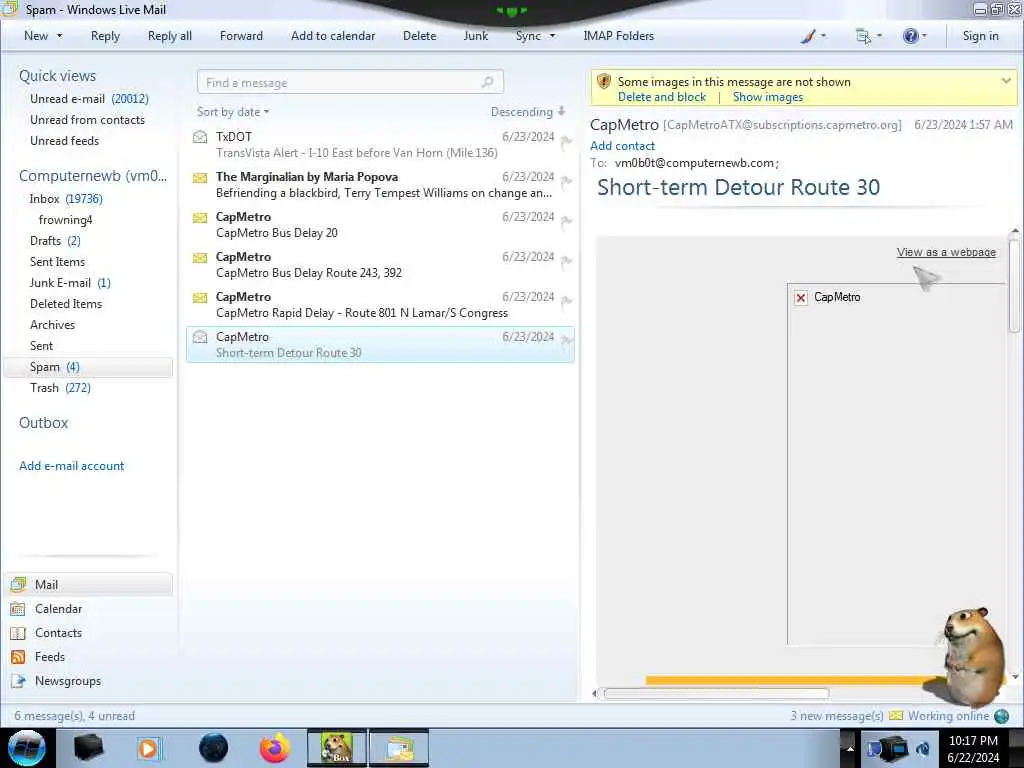Screen dimensions: 1024x768
Task: Click Add e-mail account link
Action: coord(72,466)
